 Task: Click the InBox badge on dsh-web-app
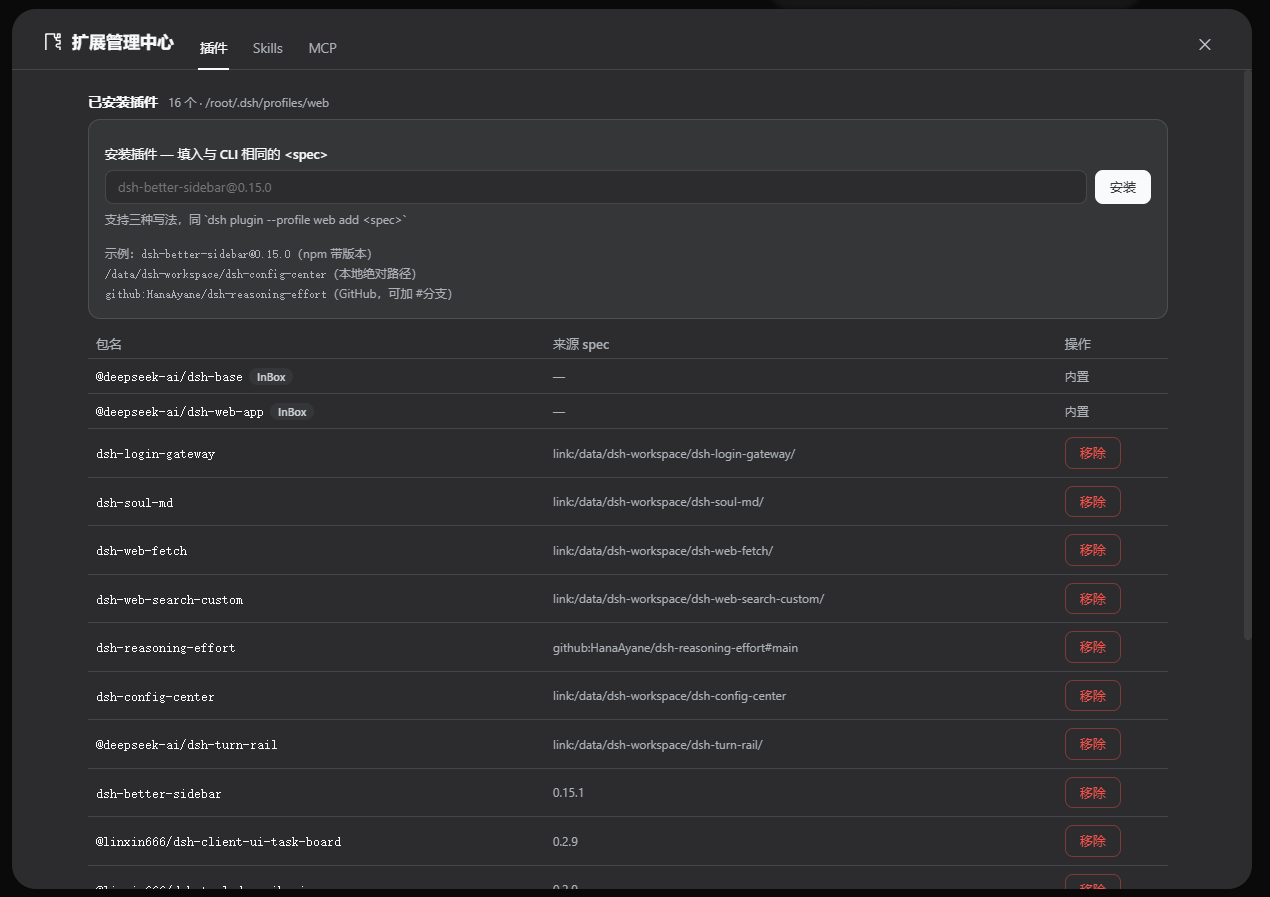[292, 412]
